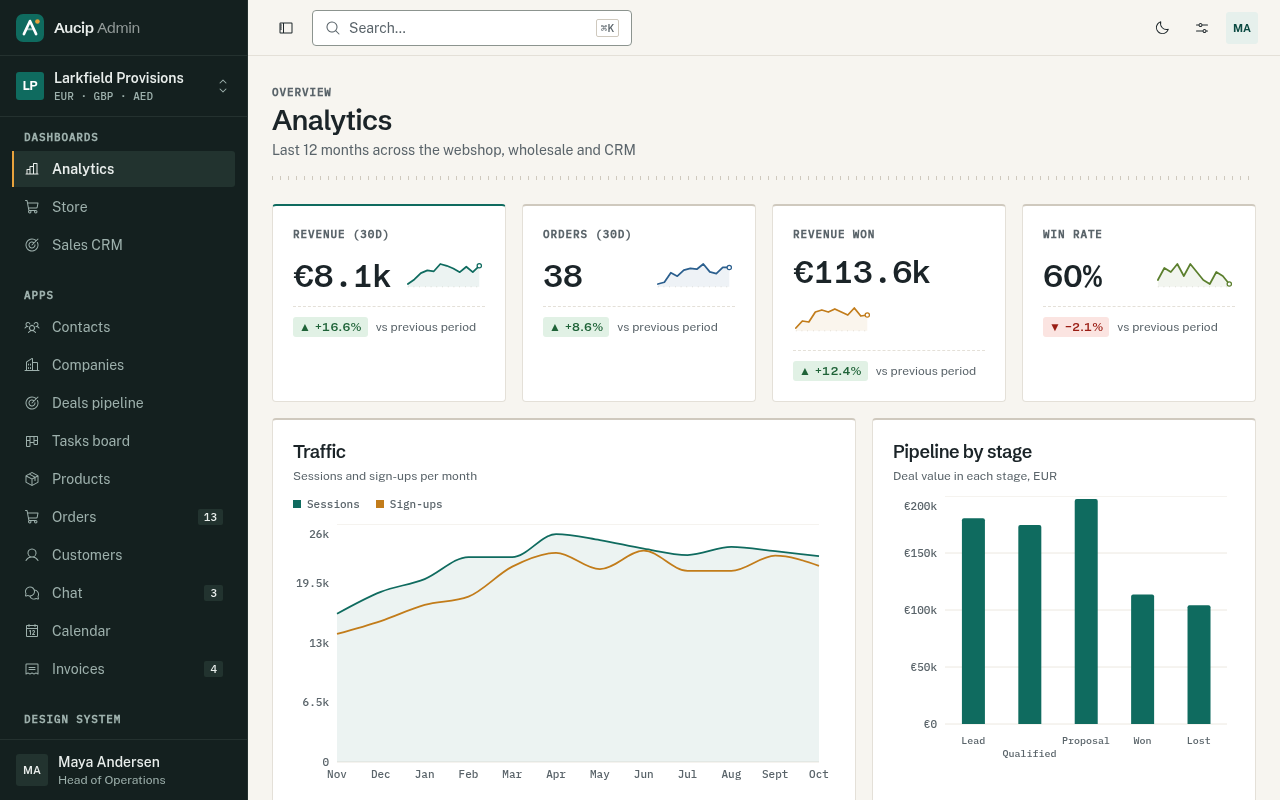Viewport: 1280px width, 800px height.
Task: Go to Contacts app
Action: [x=124, y=327]
